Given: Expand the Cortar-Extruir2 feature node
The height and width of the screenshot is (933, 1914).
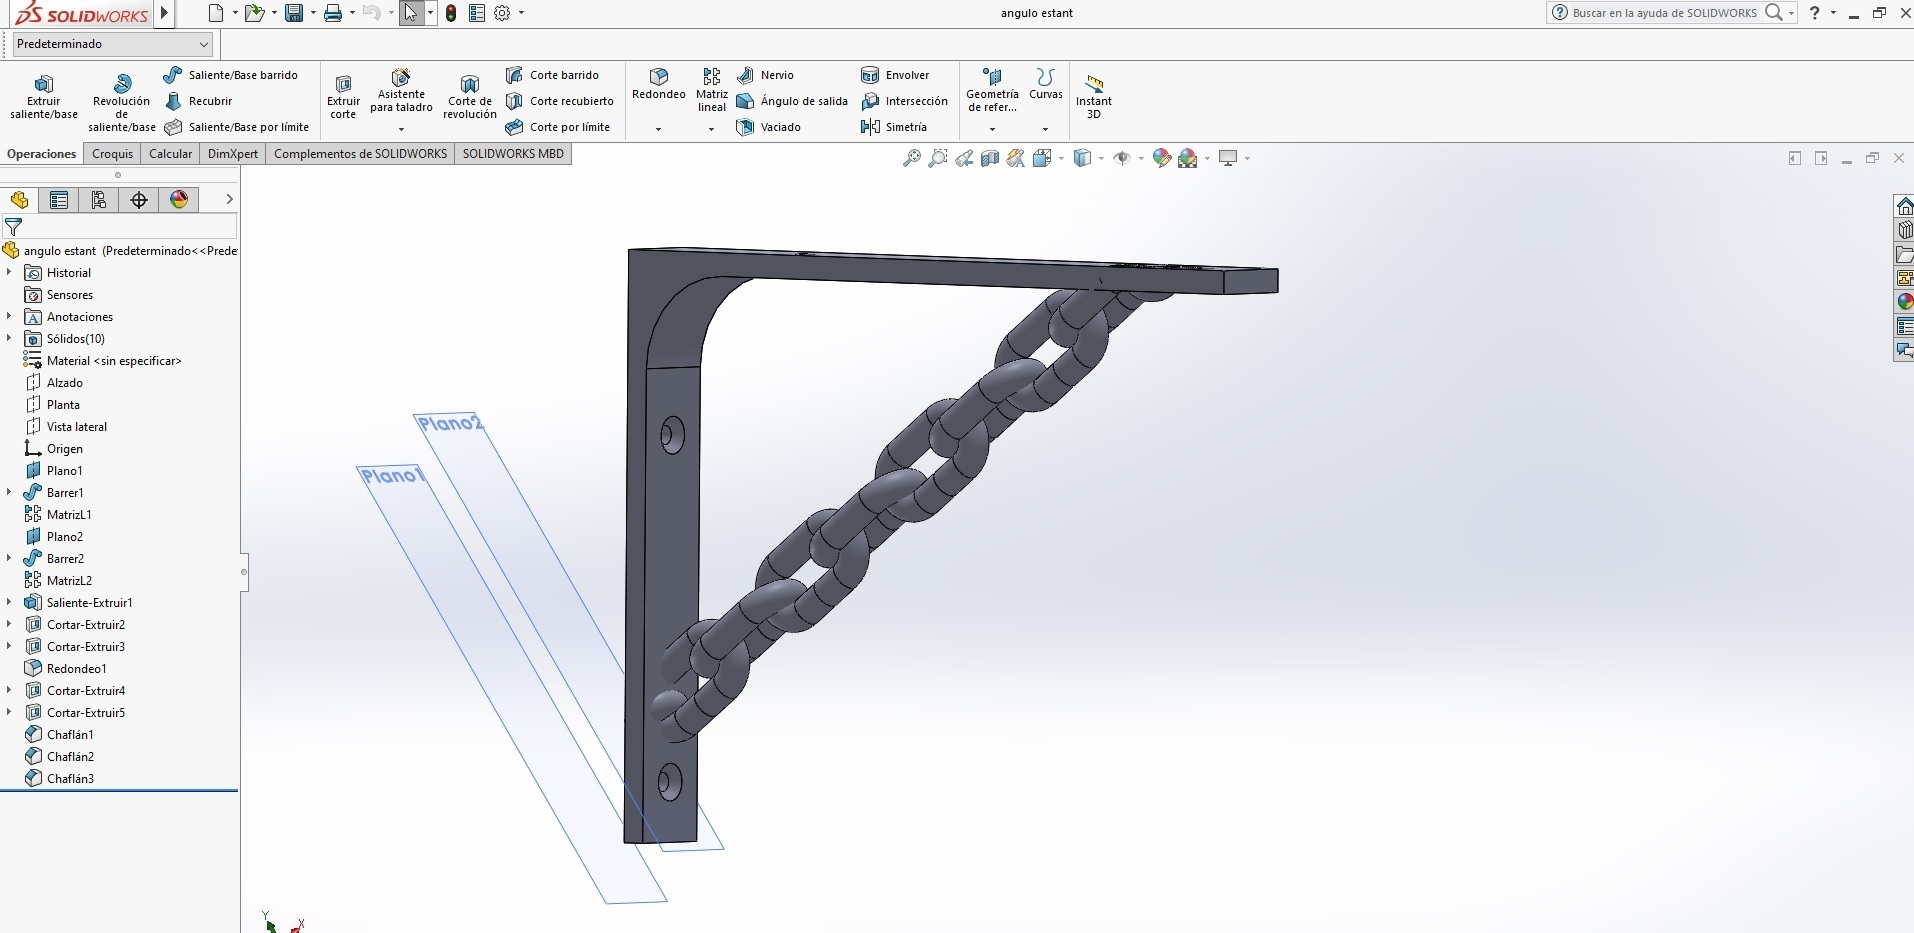Looking at the screenshot, I should point(9,624).
